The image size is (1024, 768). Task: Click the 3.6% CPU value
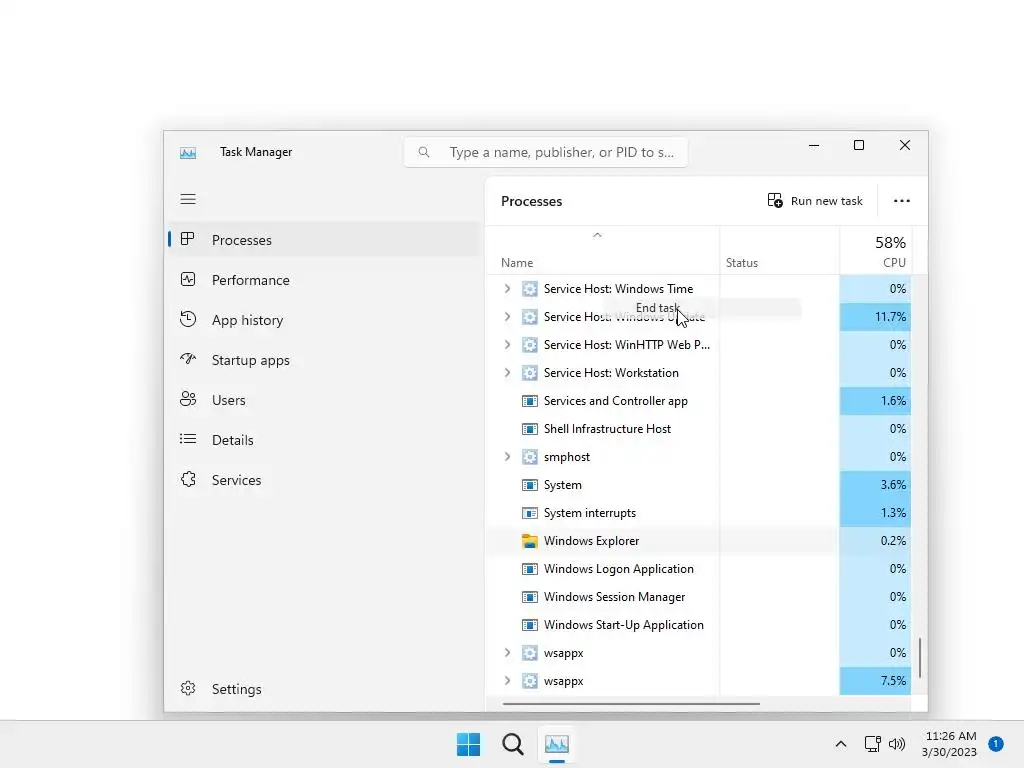pyautogui.click(x=893, y=485)
